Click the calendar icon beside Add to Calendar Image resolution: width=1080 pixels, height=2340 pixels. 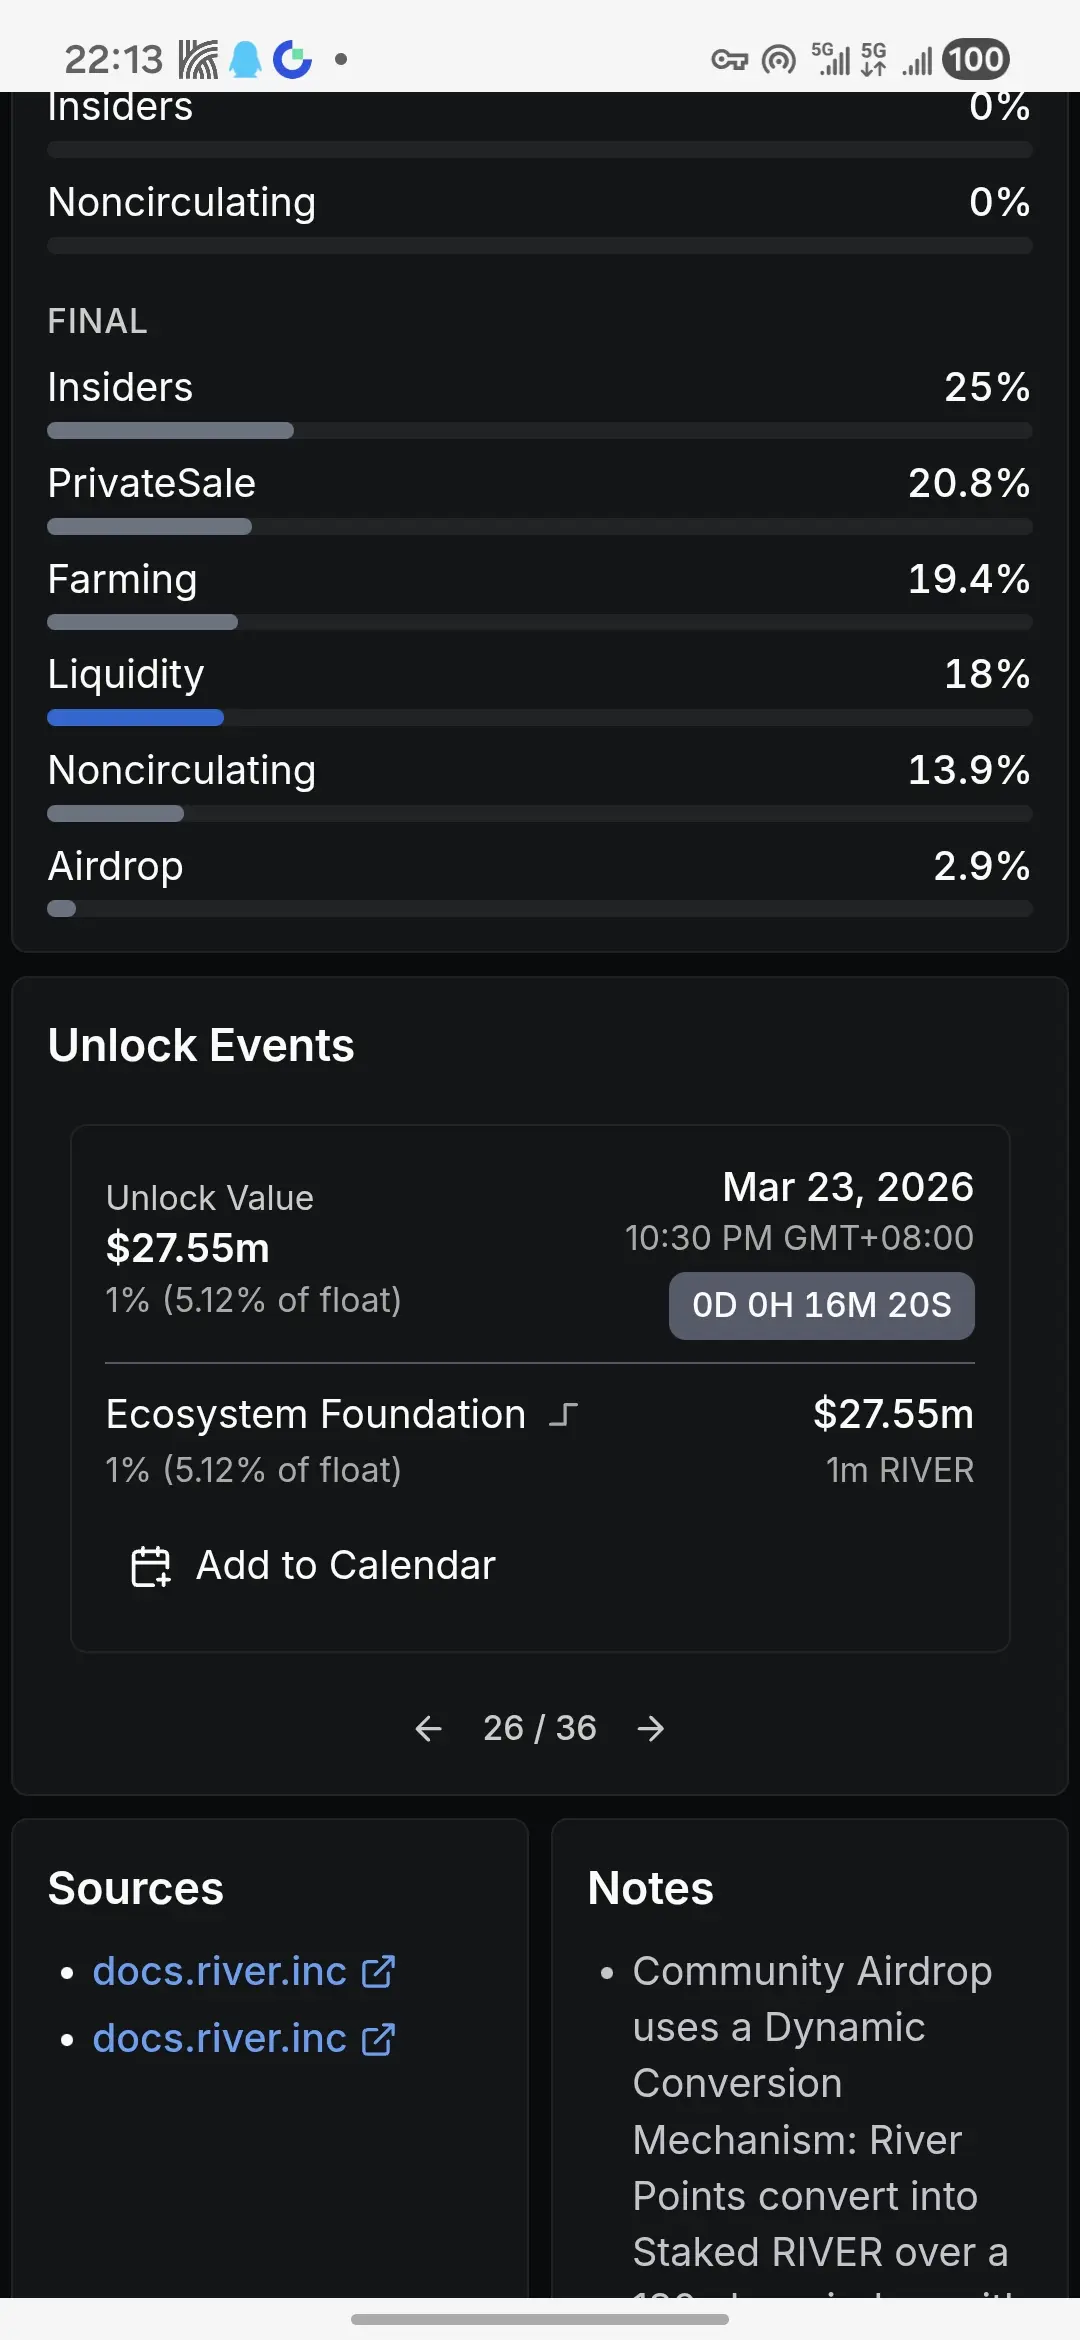[151, 1566]
